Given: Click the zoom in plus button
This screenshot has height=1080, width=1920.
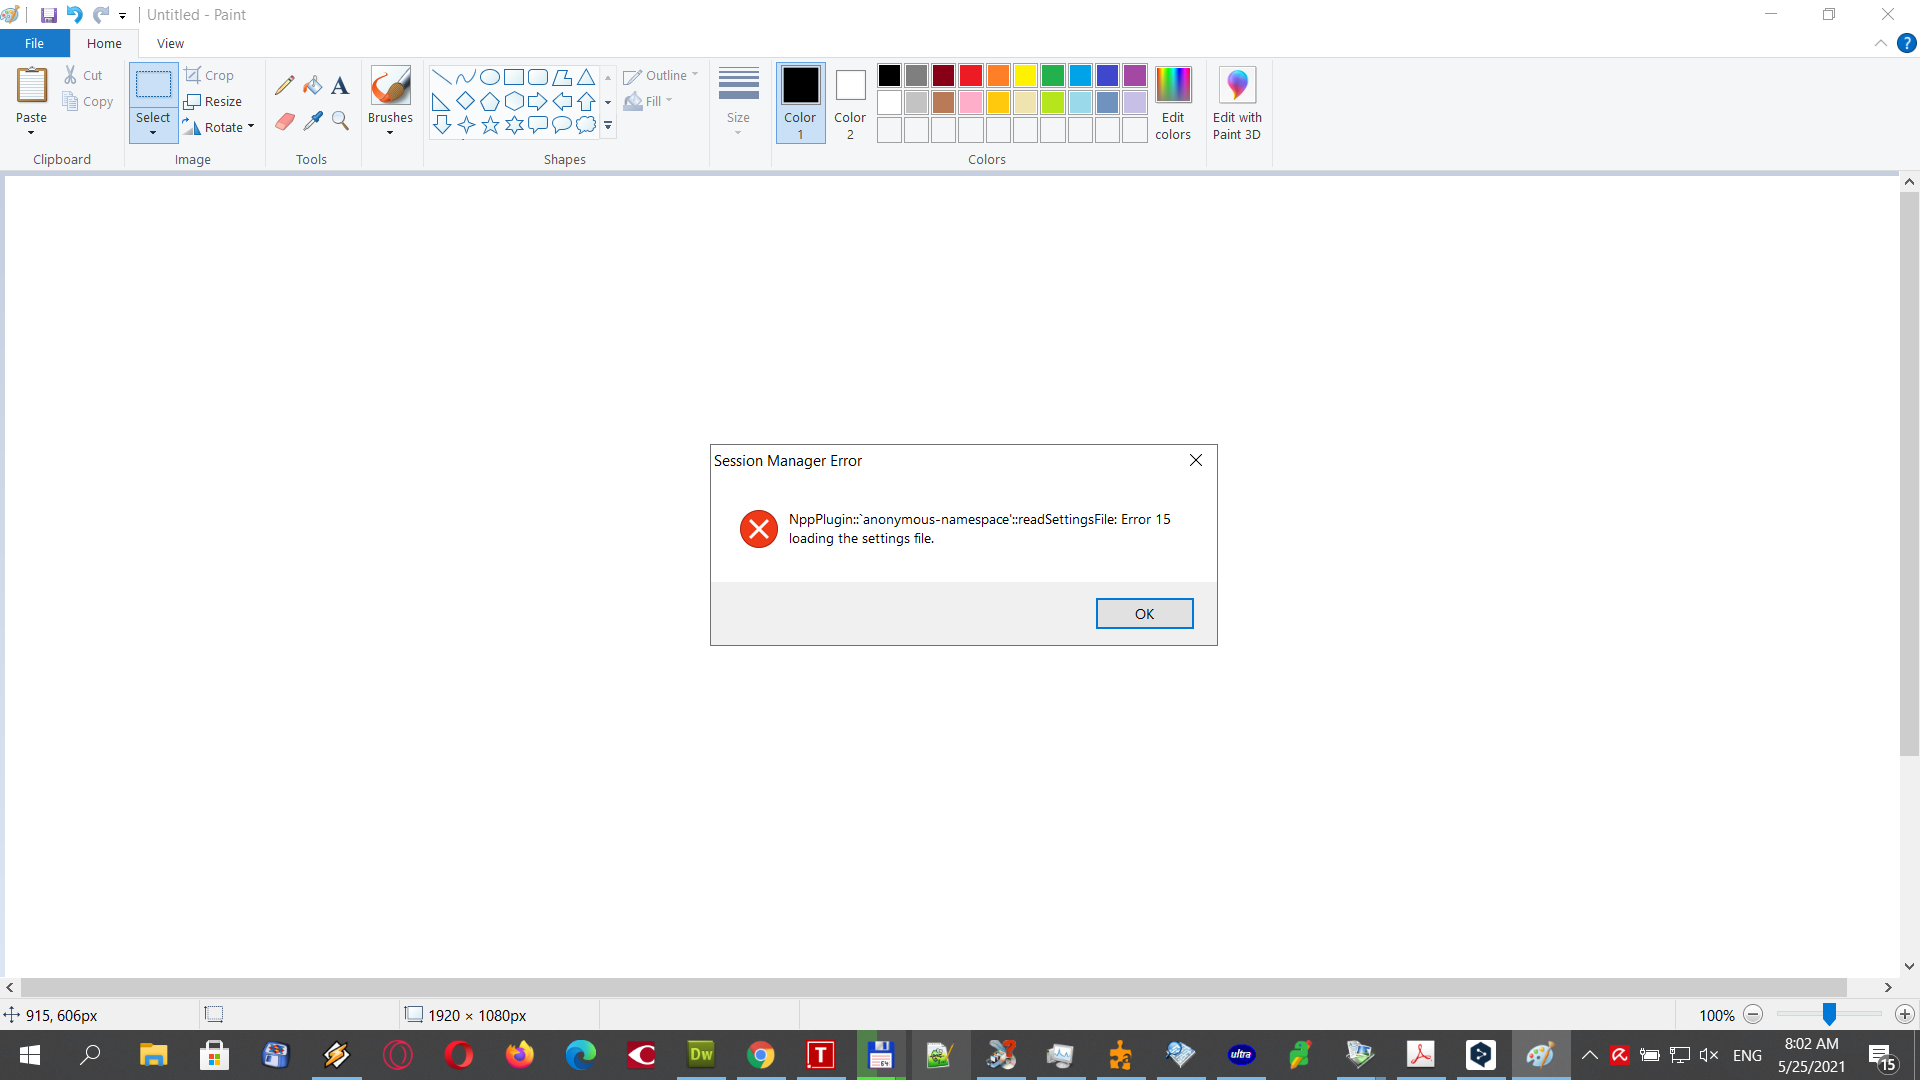Looking at the screenshot, I should point(1904,1014).
